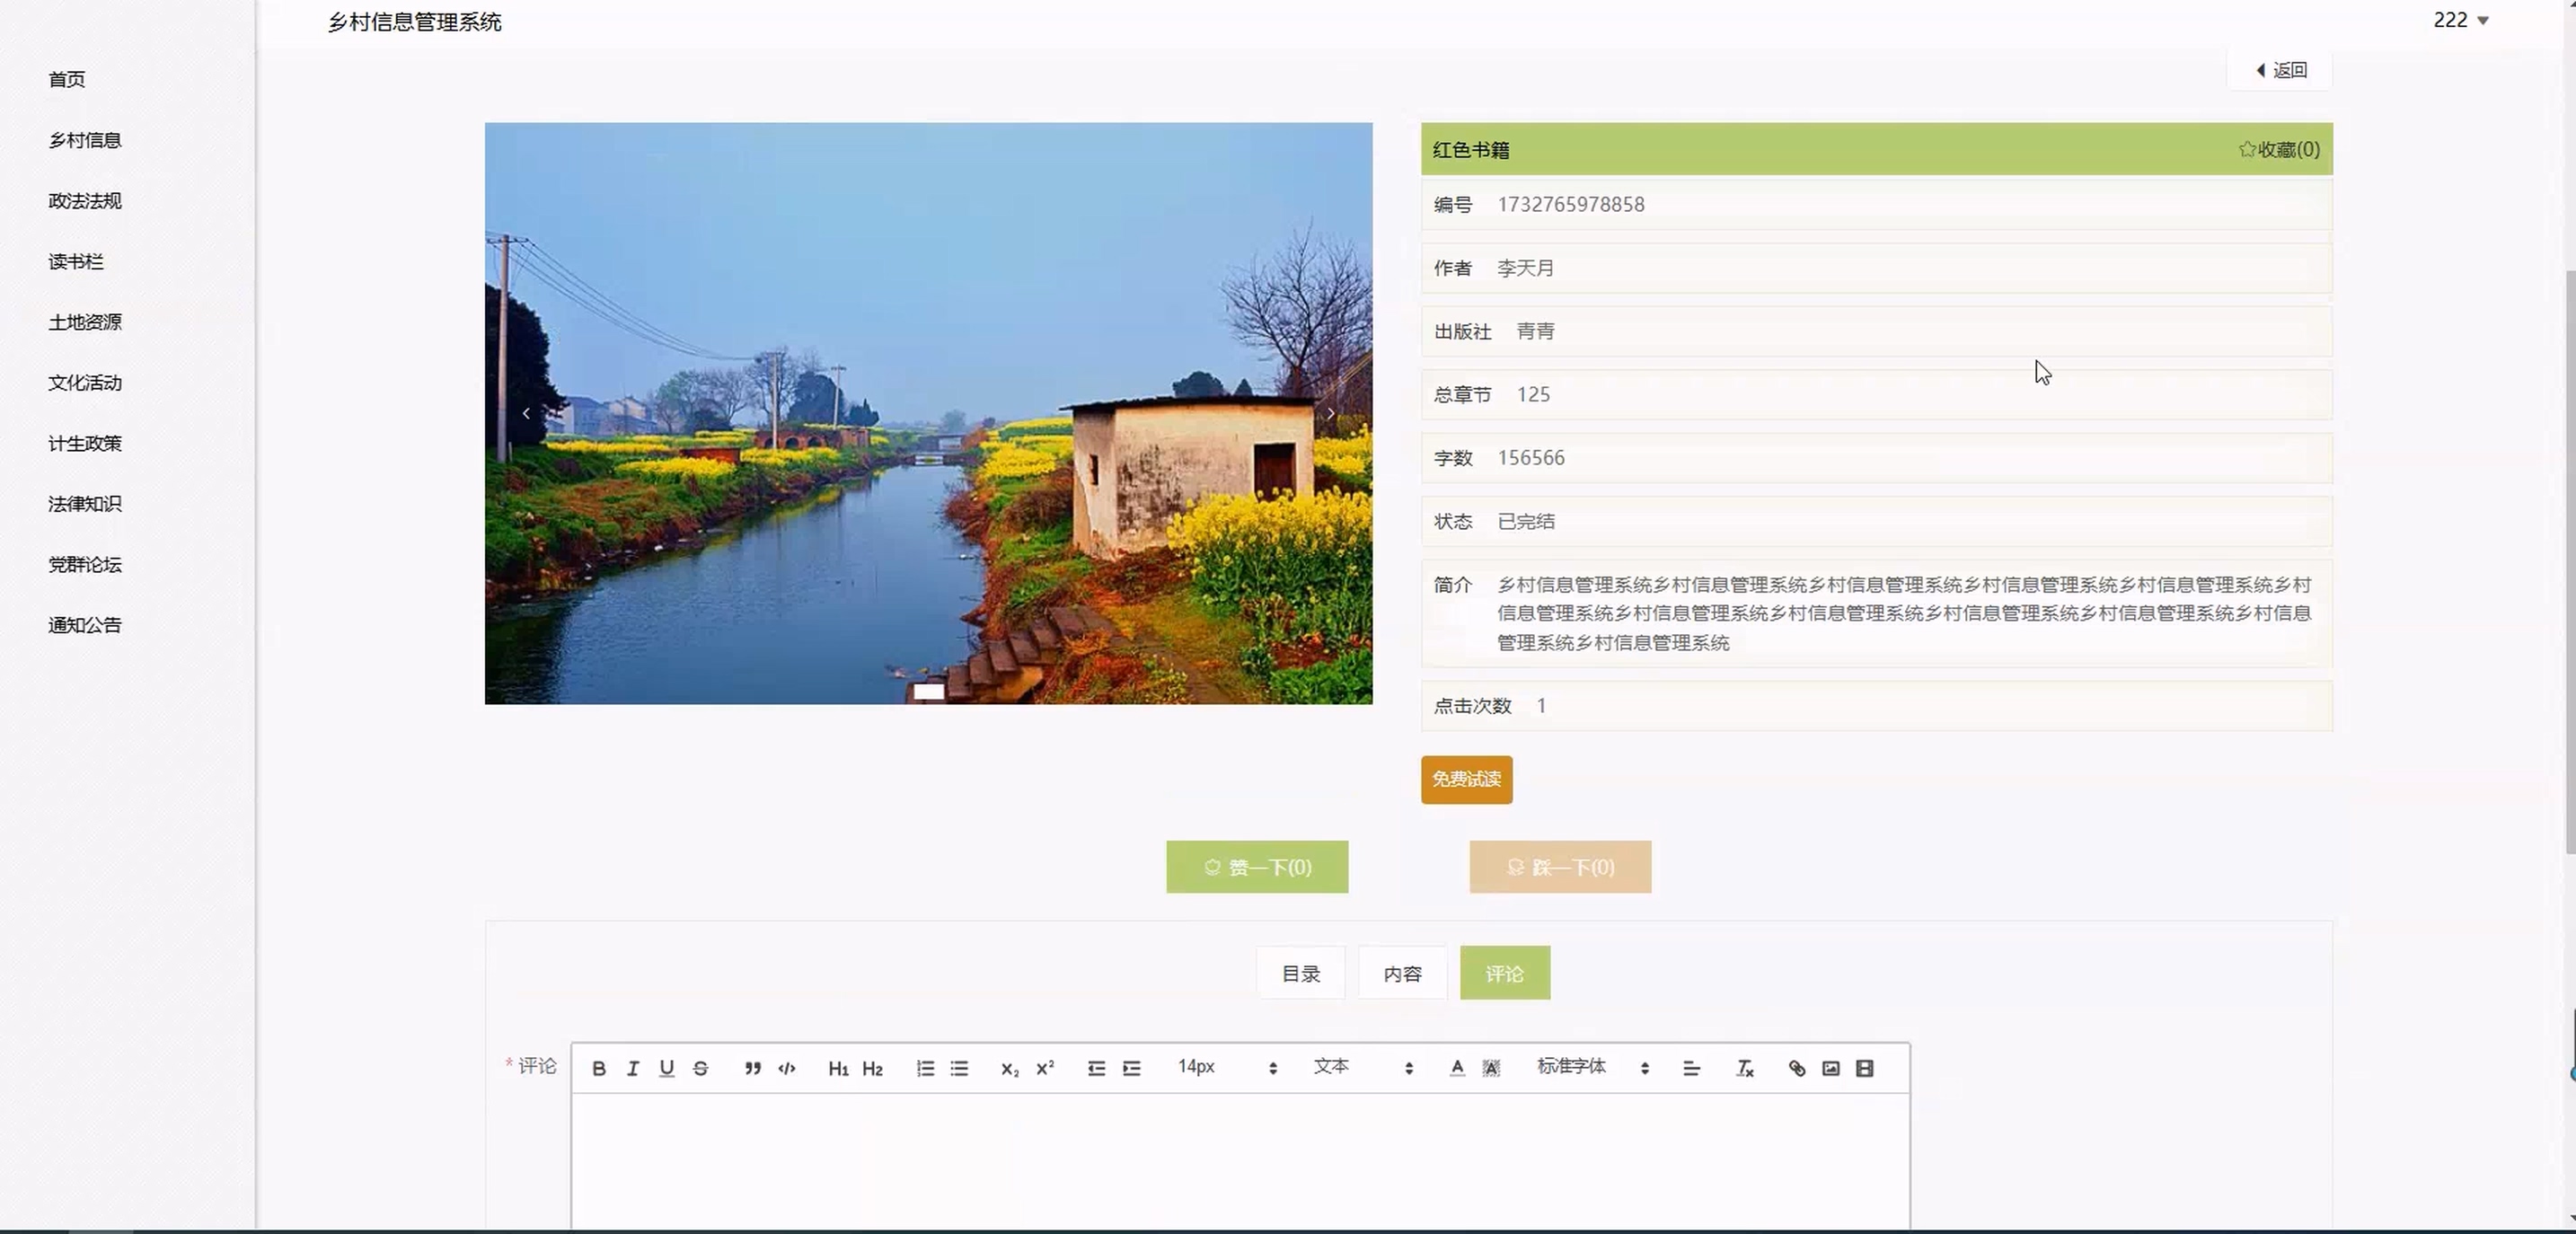Show next carousel image with right arrow
The height and width of the screenshot is (1234, 2576).
coord(1330,413)
